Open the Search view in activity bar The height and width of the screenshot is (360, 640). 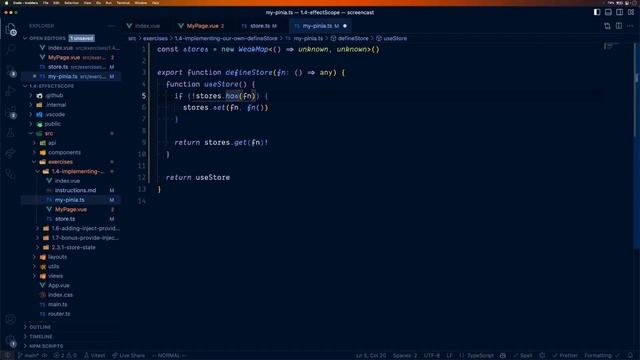[x=11, y=49]
